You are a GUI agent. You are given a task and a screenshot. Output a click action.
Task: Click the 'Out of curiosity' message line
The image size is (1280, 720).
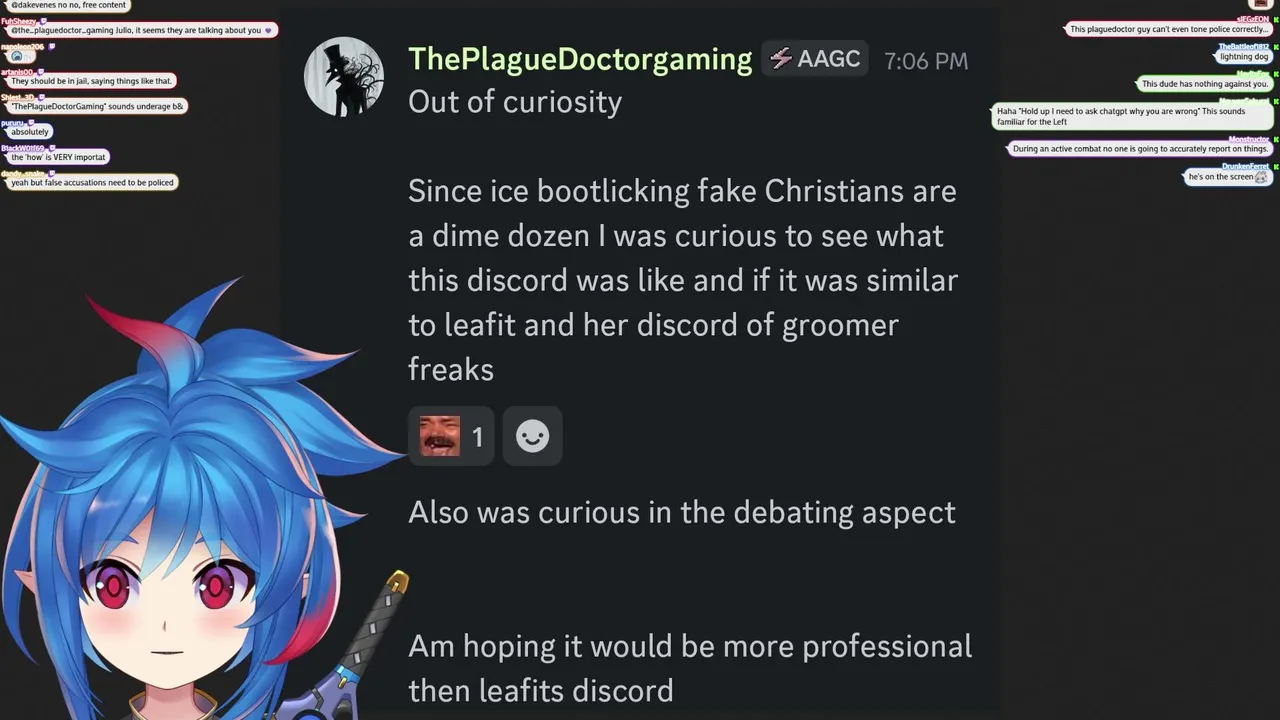coord(515,102)
